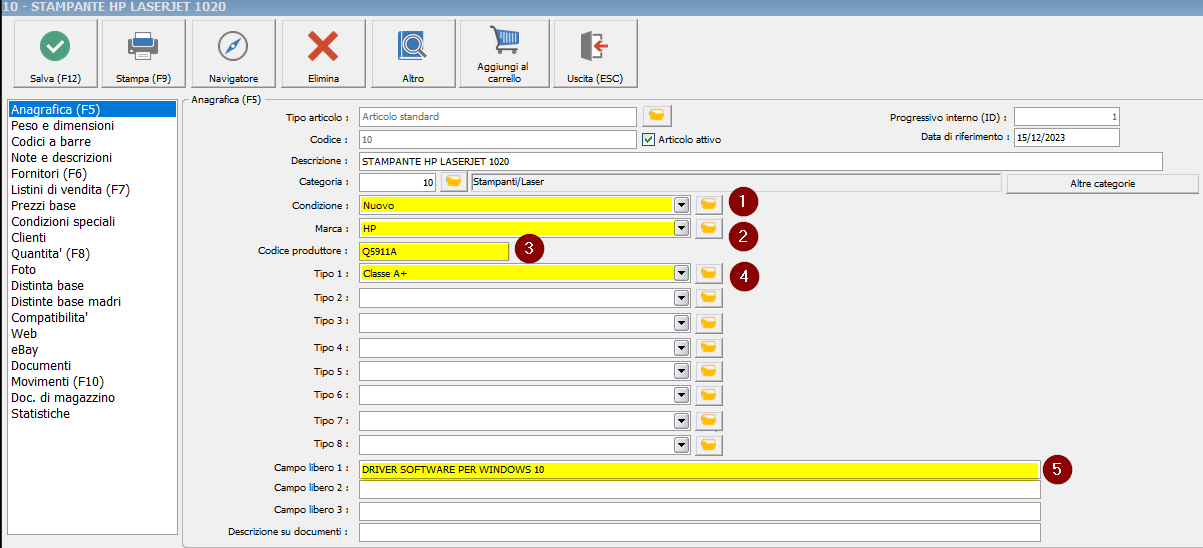
Task: Open folder lookup next to Tipo articolo
Action: [658, 116]
